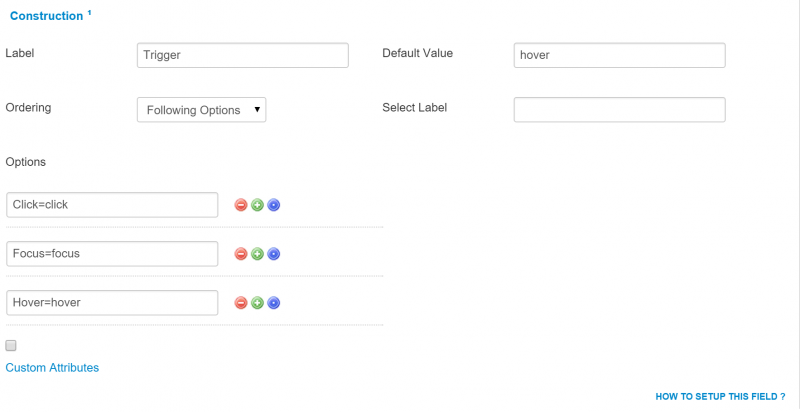Remove the Focus=focus option with red minus
The width and height of the screenshot is (800, 412).
coord(241,254)
